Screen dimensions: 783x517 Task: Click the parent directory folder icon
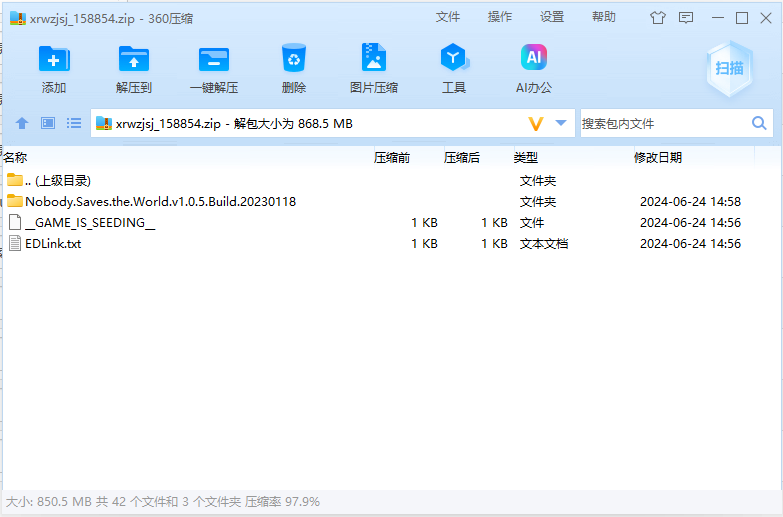tap(14, 180)
